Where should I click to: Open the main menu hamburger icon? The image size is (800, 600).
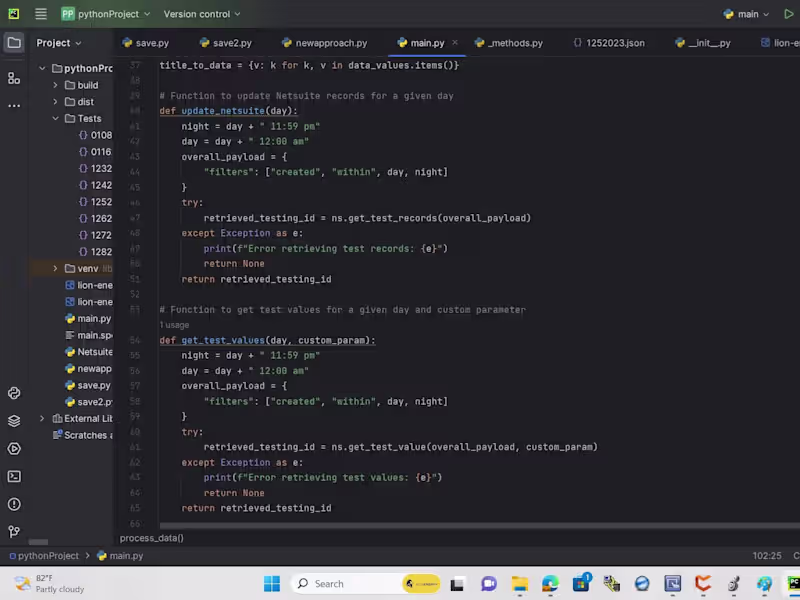41,14
